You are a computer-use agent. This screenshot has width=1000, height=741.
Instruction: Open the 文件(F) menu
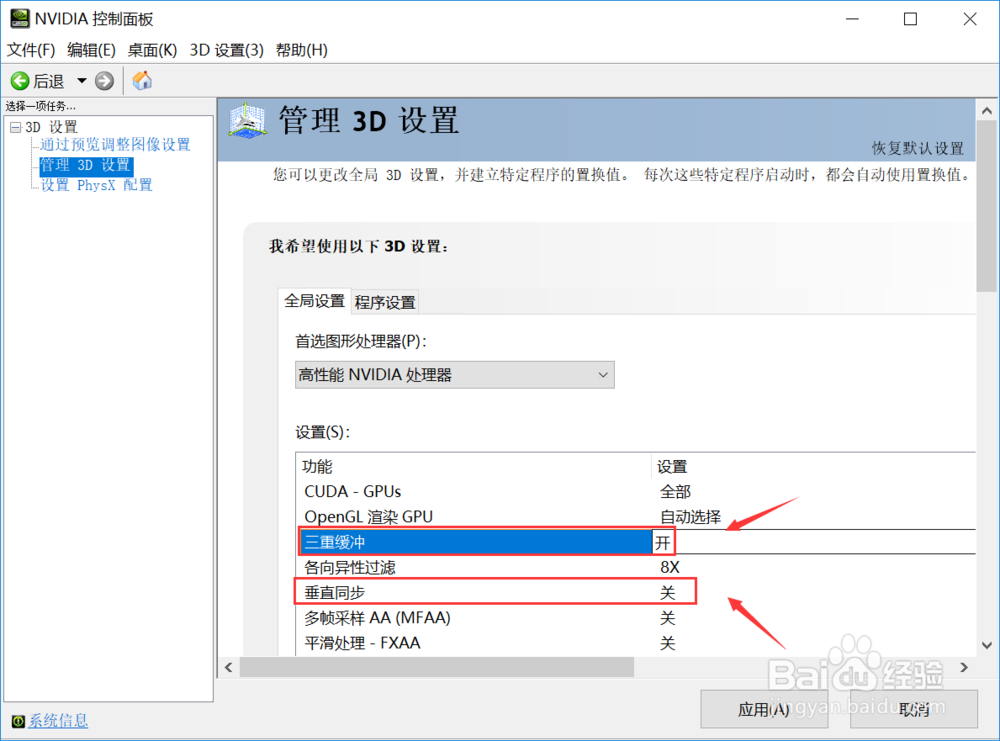(31, 50)
